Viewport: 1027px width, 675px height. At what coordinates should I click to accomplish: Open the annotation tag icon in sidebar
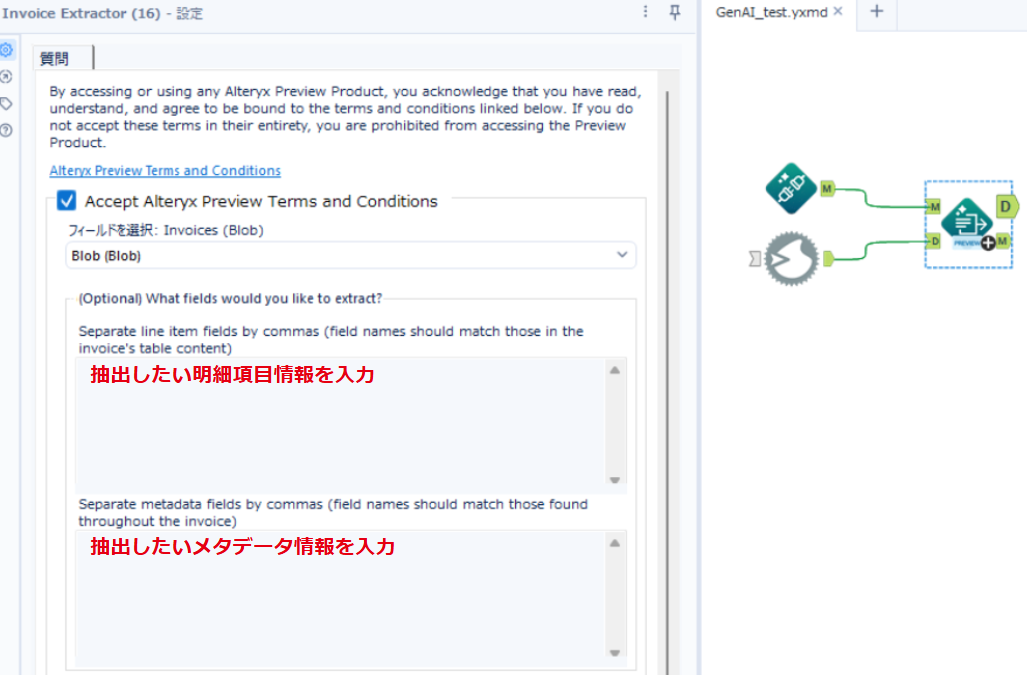pos(7,103)
